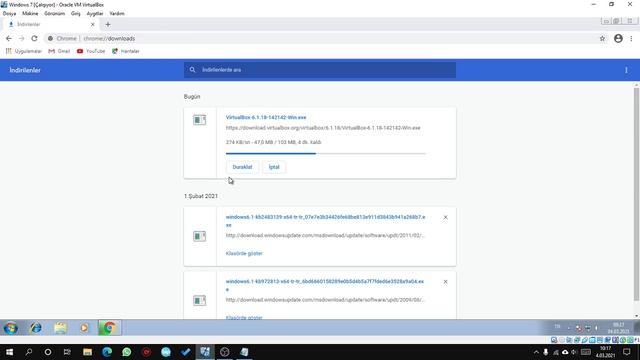This screenshot has height=360, width=640.
Task: Click the TR language indicator in guest tray
Action: pyautogui.click(x=557, y=327)
